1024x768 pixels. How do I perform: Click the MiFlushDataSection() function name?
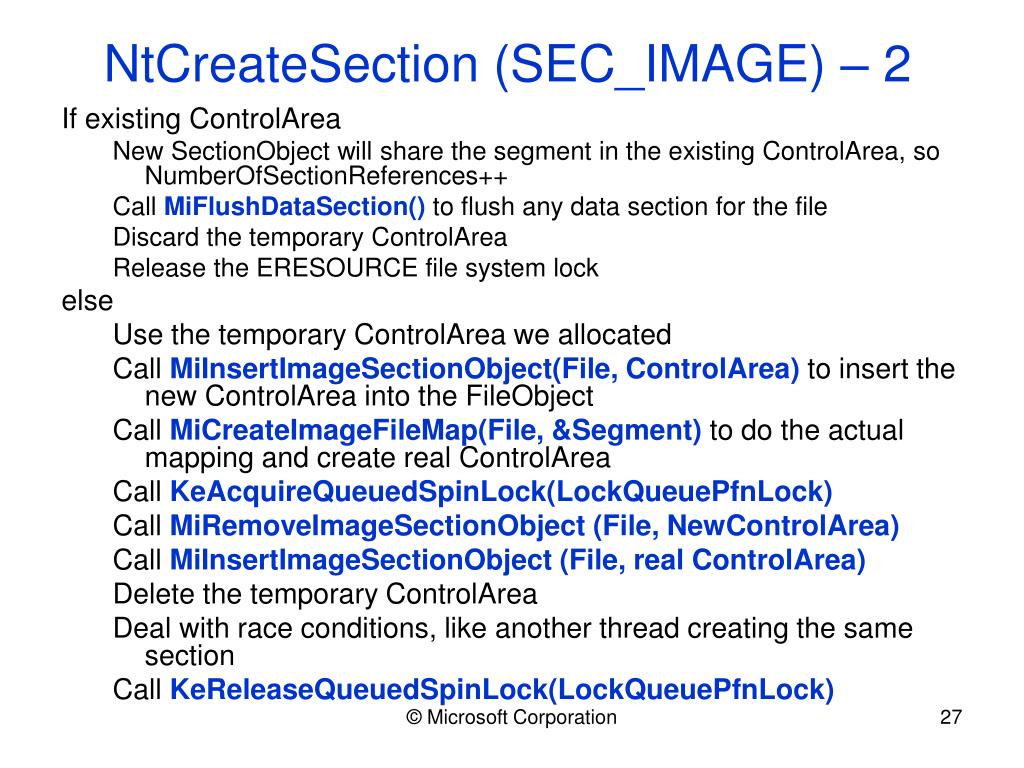(295, 206)
